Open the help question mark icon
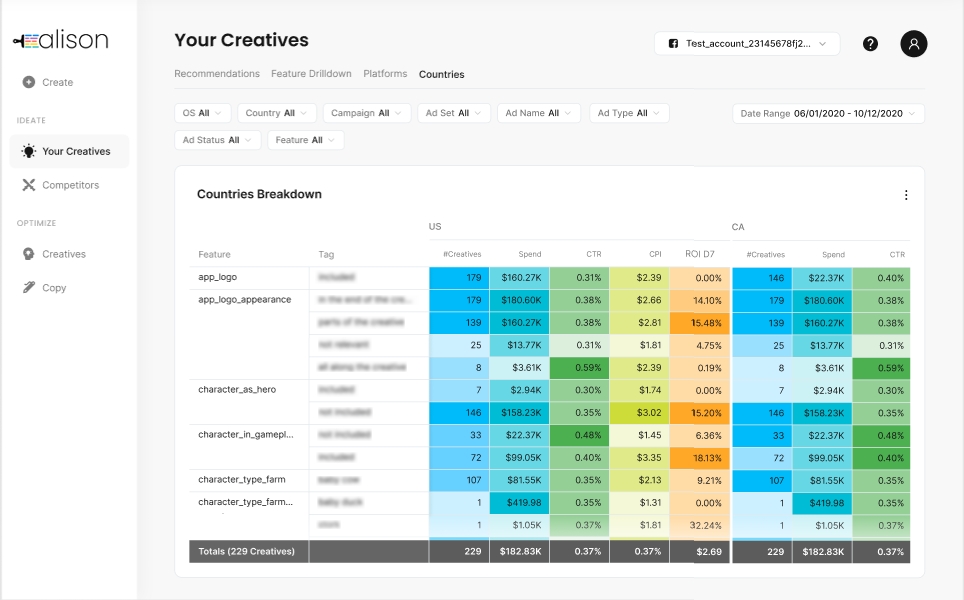964x600 pixels. click(870, 44)
